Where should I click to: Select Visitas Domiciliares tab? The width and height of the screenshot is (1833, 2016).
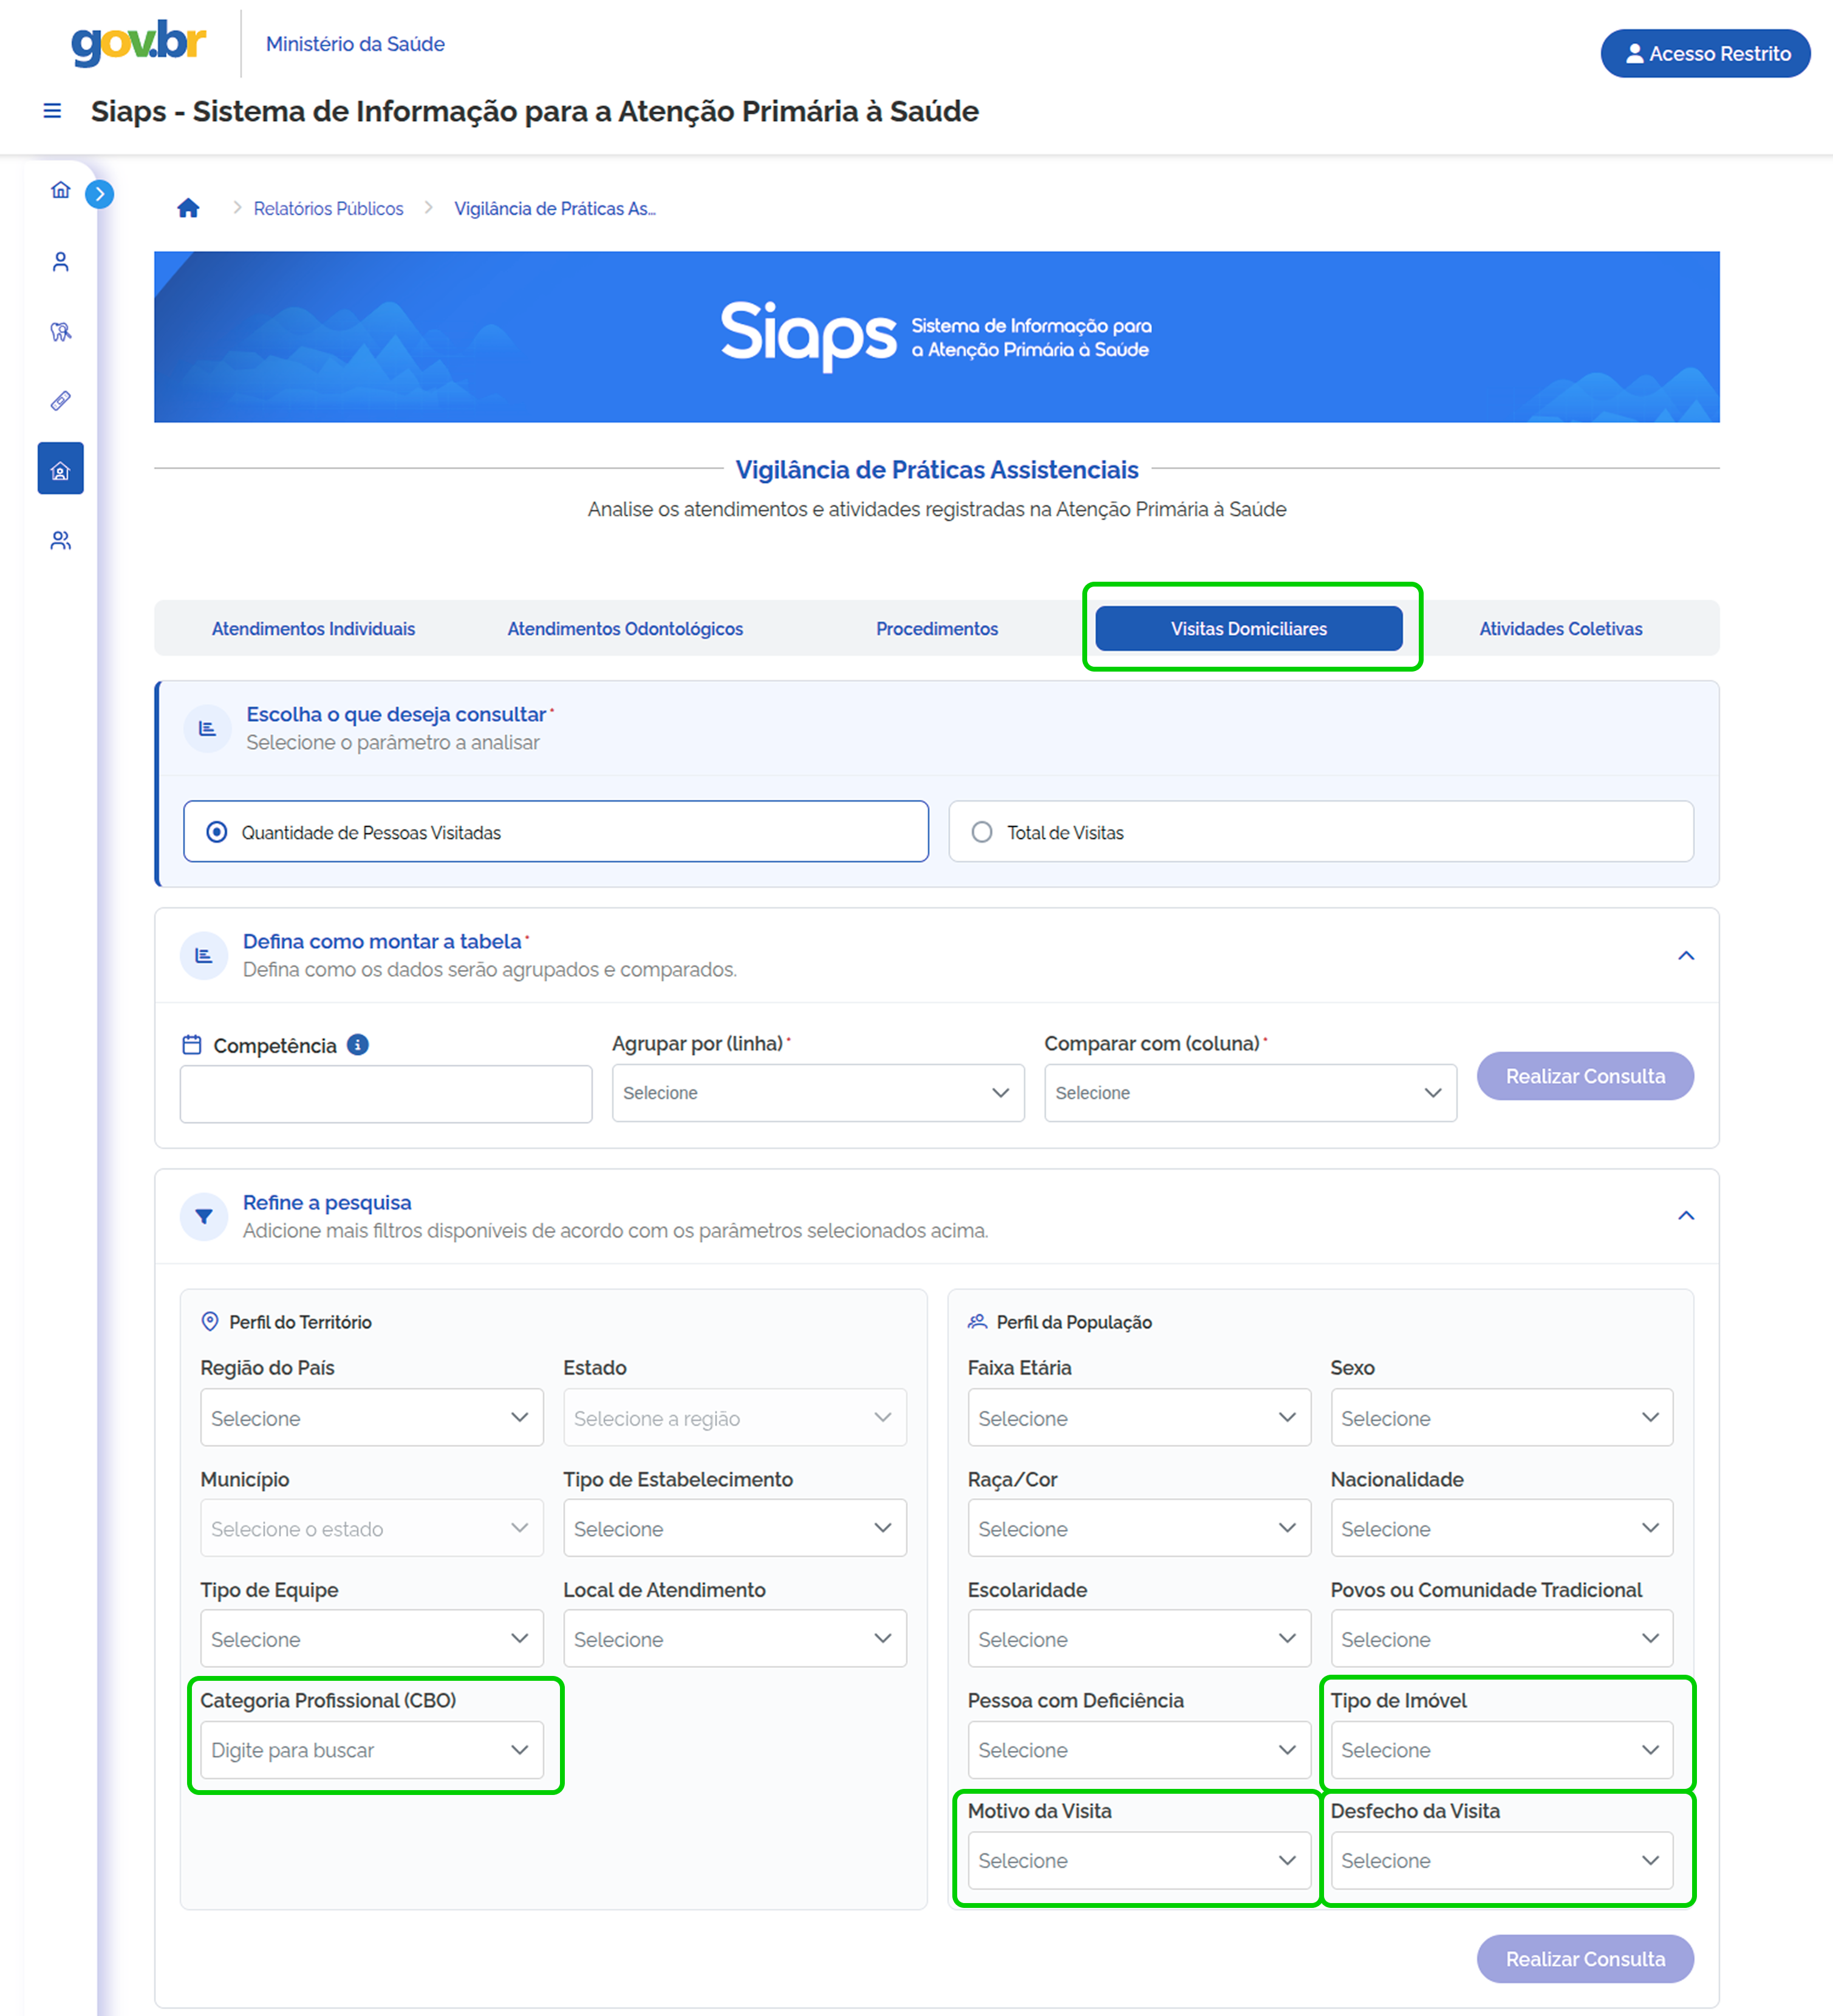[1249, 628]
